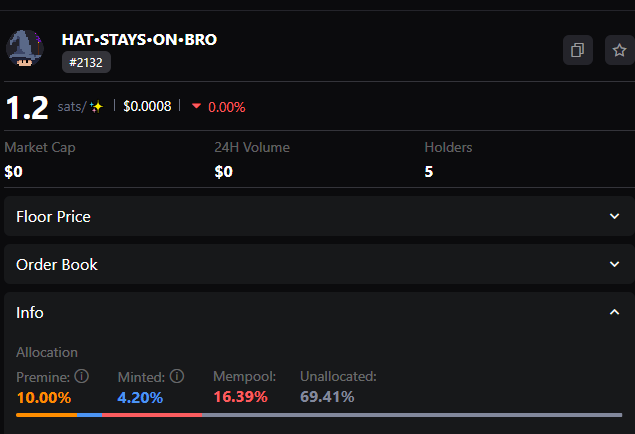Click the Premine info icon
This screenshot has width=635, height=434.
[81, 376]
